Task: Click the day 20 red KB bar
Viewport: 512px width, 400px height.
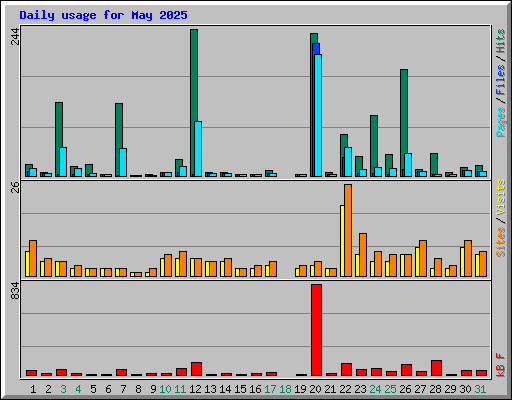Action: pyautogui.click(x=316, y=330)
